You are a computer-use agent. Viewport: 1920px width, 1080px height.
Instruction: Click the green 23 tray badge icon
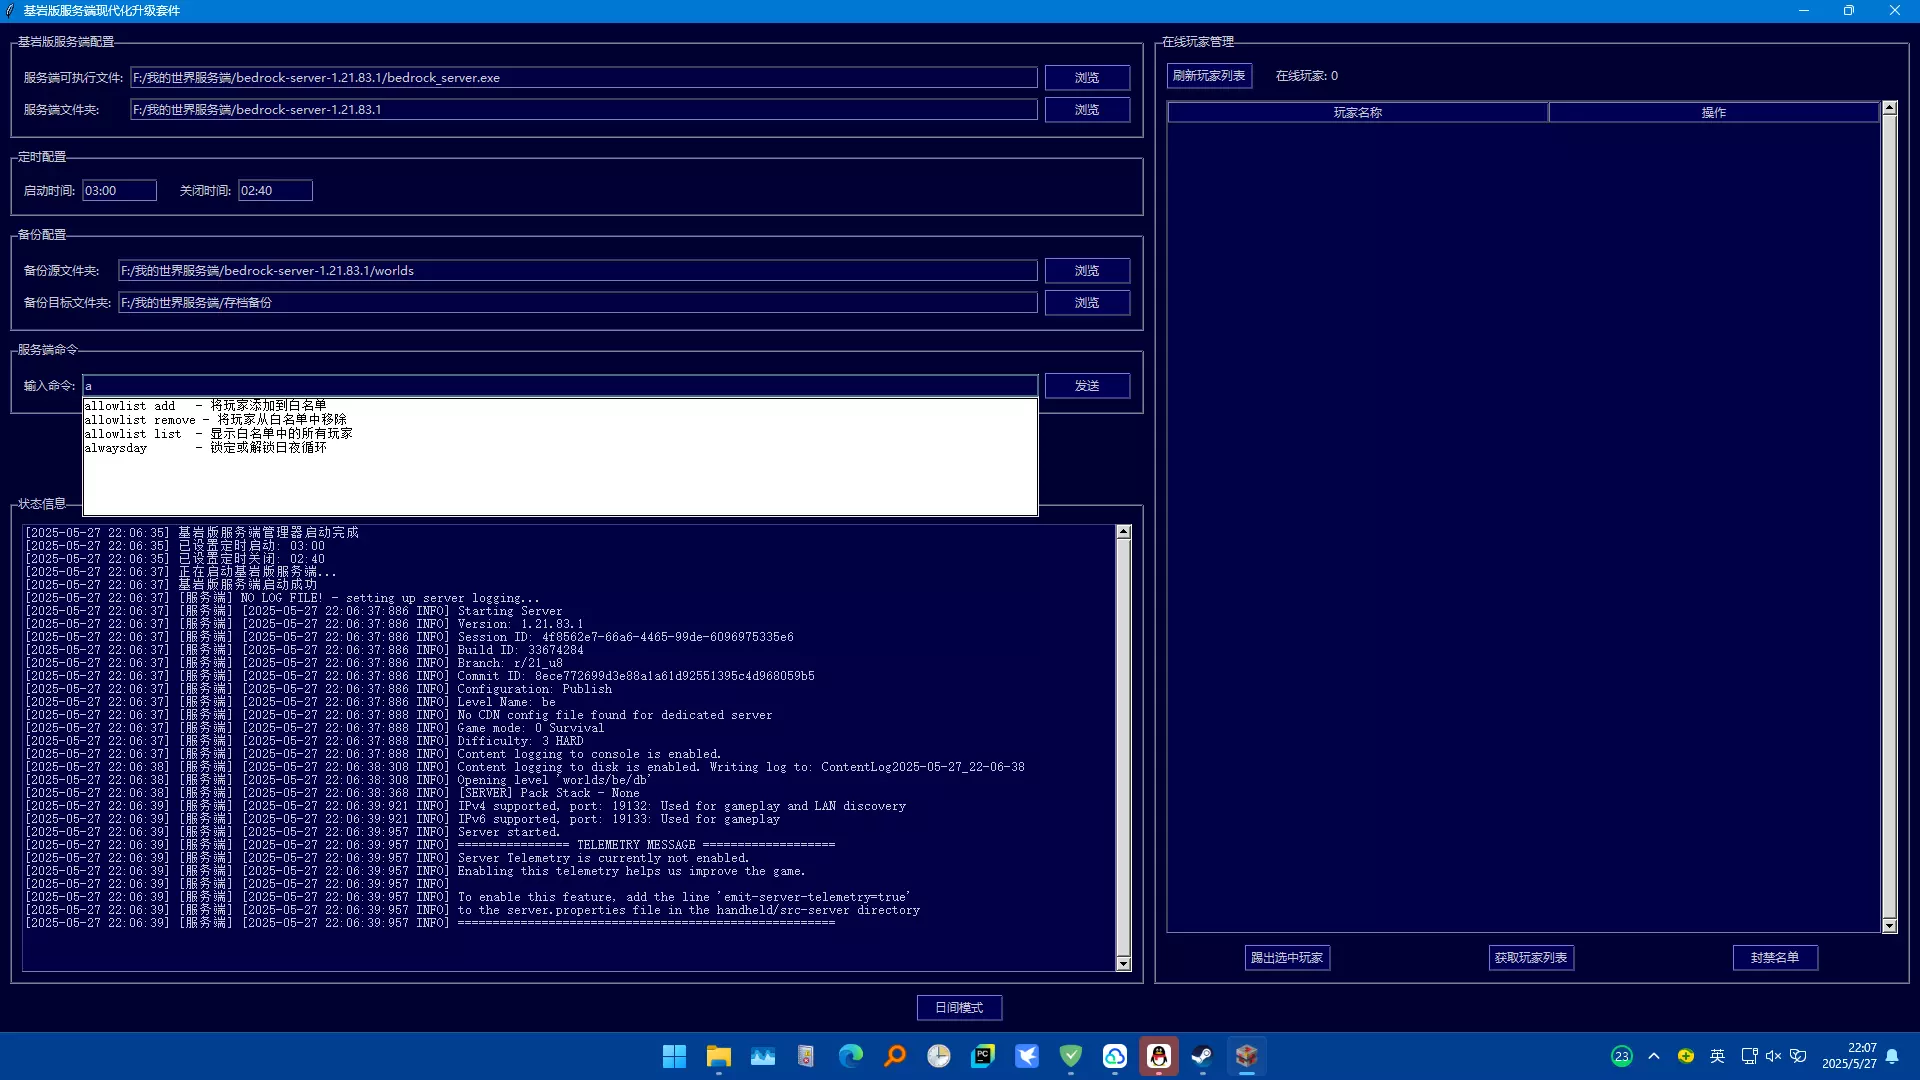(x=1621, y=1056)
